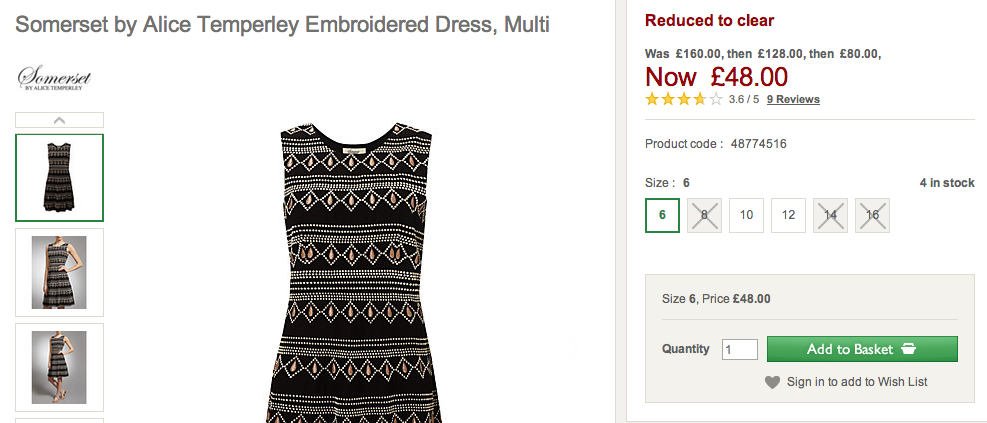Click the wish list heart icon
987x423 pixels.
coord(772,382)
